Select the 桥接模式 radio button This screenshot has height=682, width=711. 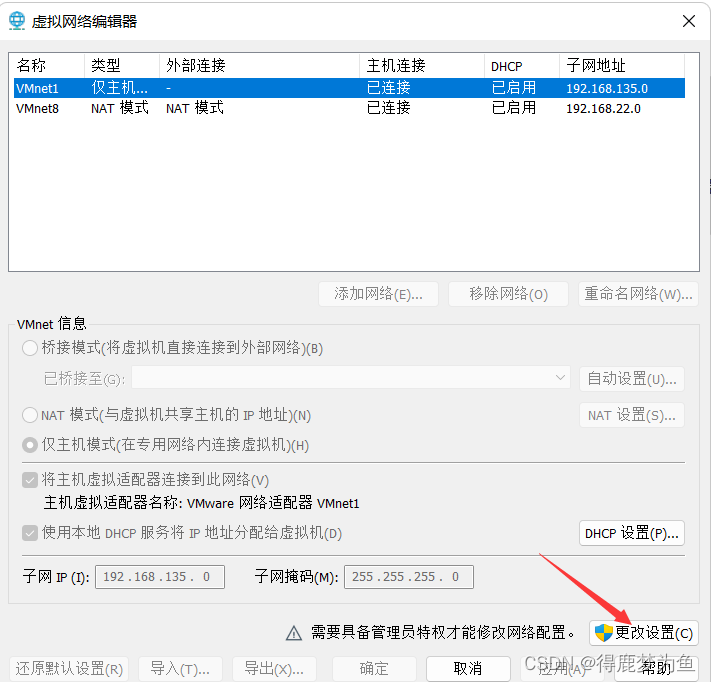(x=30, y=348)
